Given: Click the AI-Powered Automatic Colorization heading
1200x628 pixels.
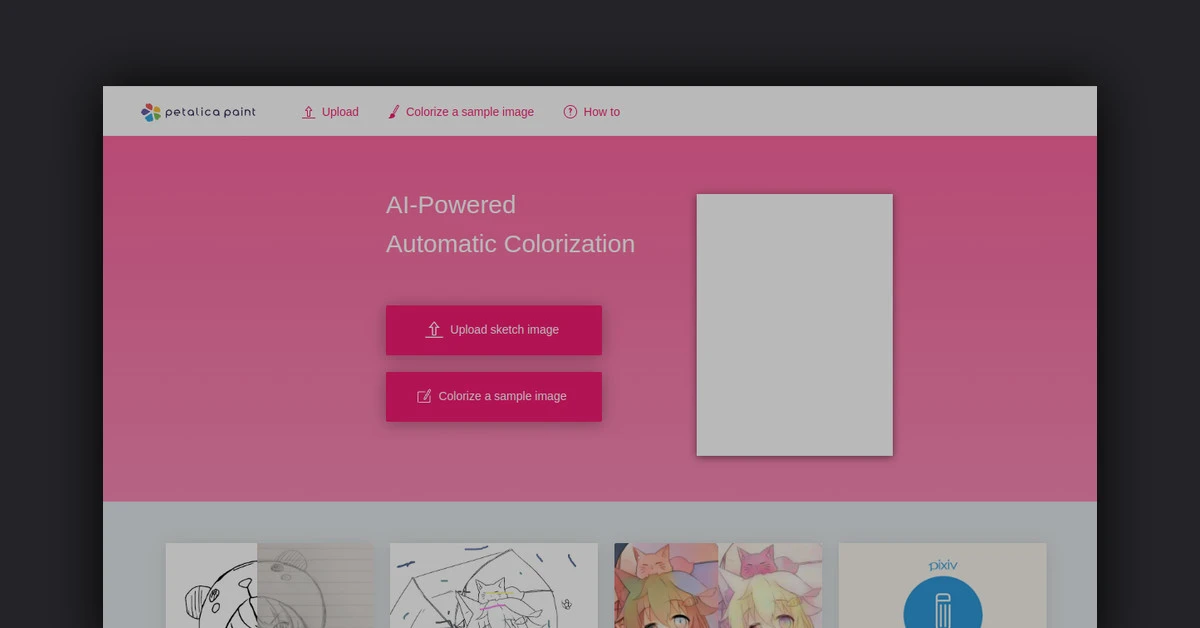Looking at the screenshot, I should tap(510, 224).
